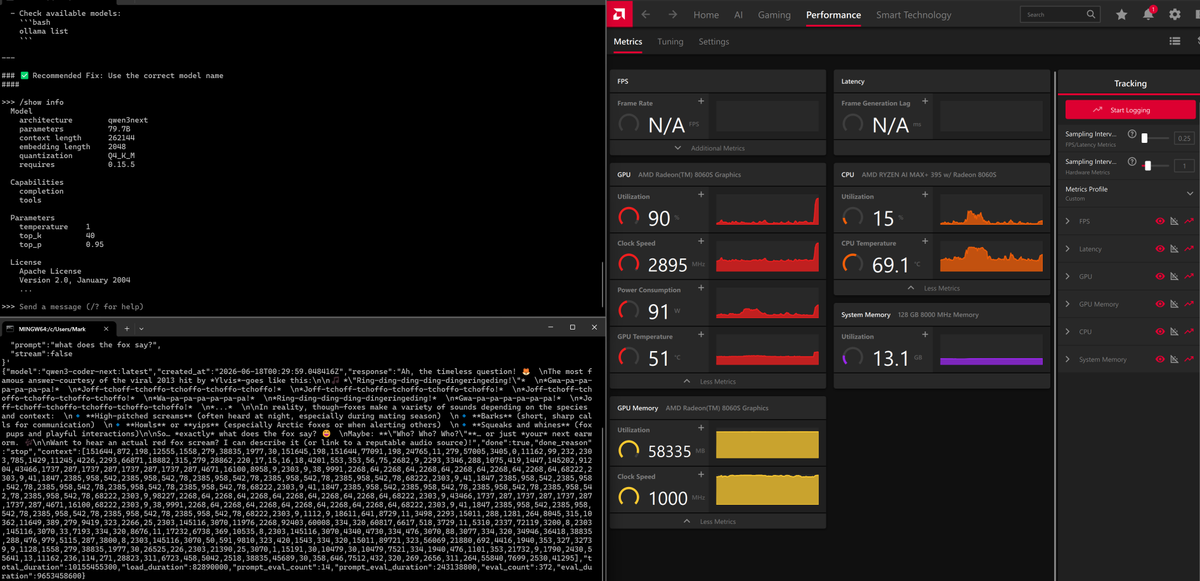The image size is (1200, 581).
Task: Open the Settings sub-tab
Action: tap(714, 42)
